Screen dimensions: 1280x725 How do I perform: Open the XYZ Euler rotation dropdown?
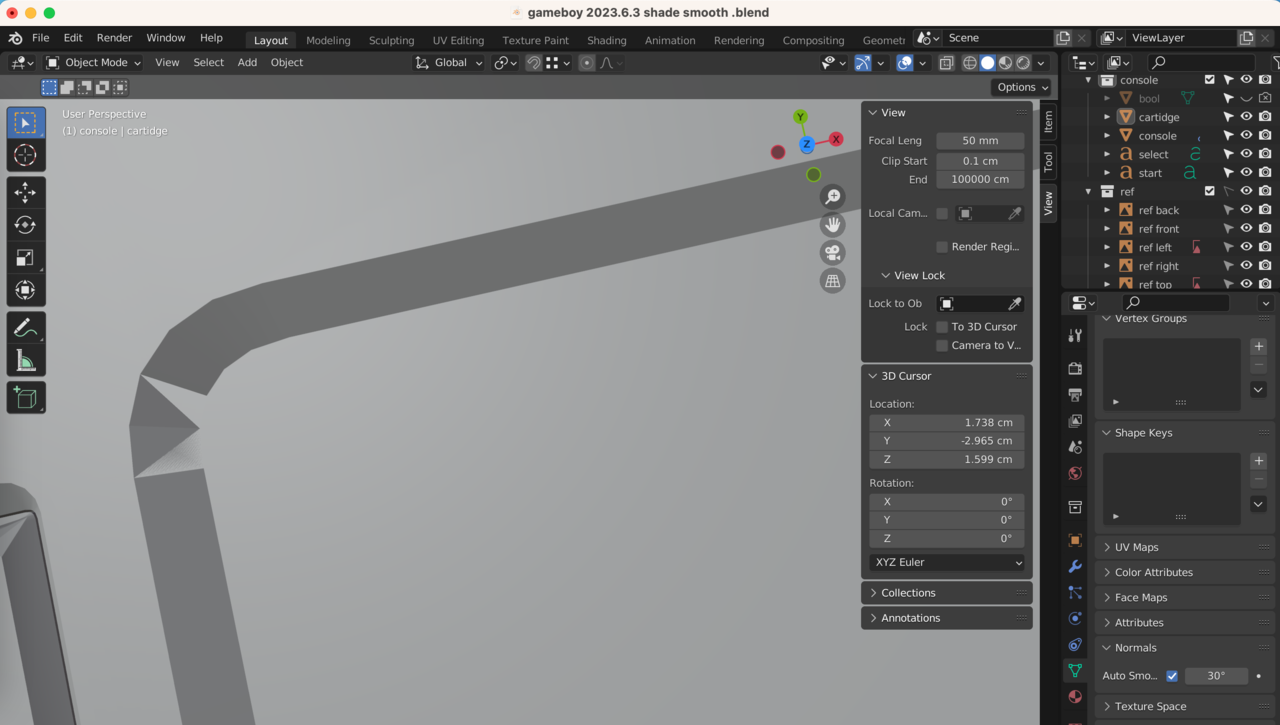946,562
